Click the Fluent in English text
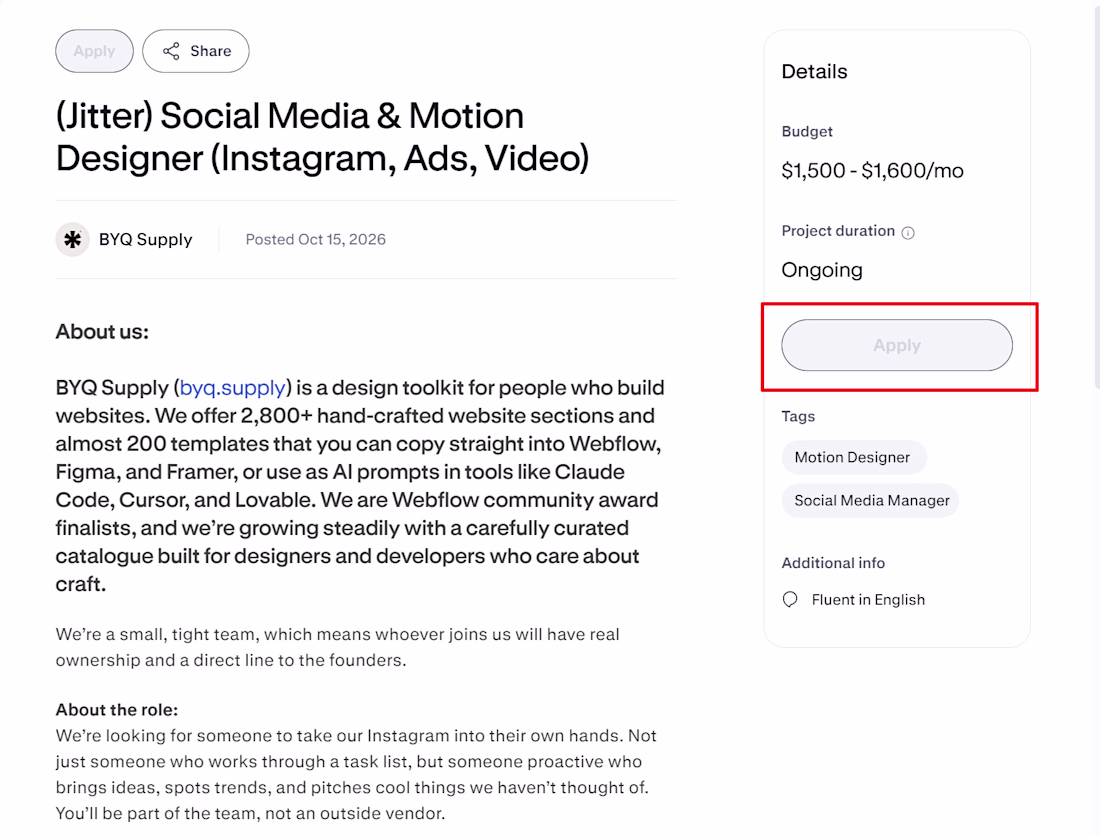 click(x=868, y=600)
